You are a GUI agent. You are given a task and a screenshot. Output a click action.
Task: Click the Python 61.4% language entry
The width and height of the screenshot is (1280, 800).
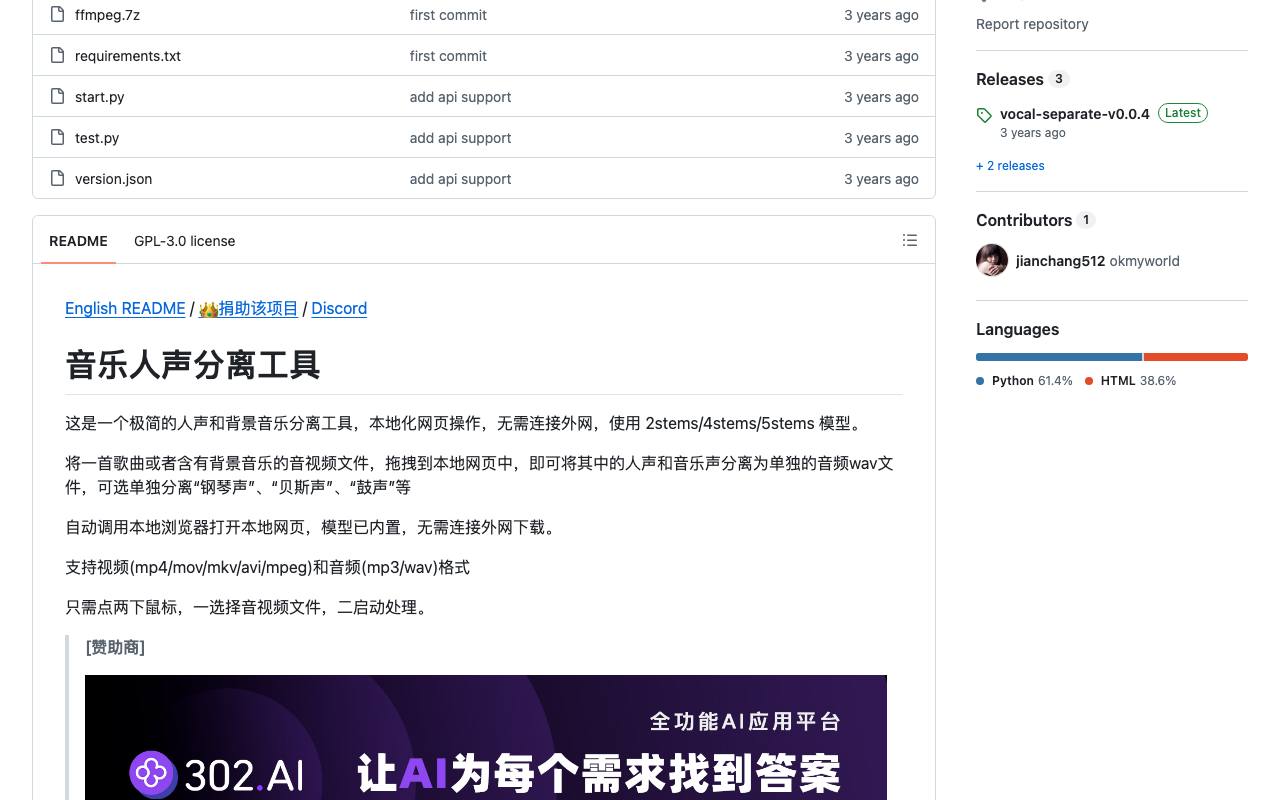[1024, 381]
